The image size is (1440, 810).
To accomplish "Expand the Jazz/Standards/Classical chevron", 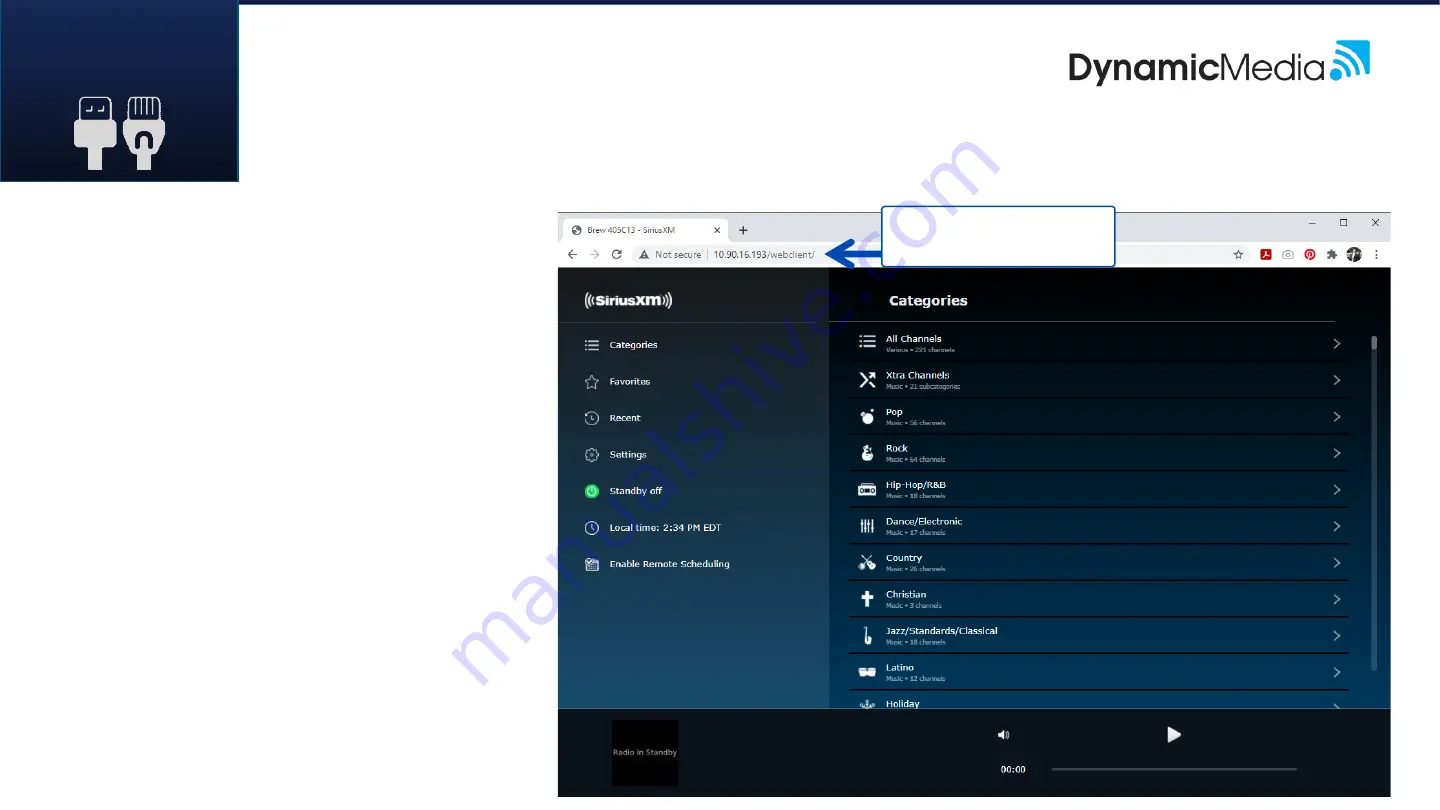I will [1337, 636].
